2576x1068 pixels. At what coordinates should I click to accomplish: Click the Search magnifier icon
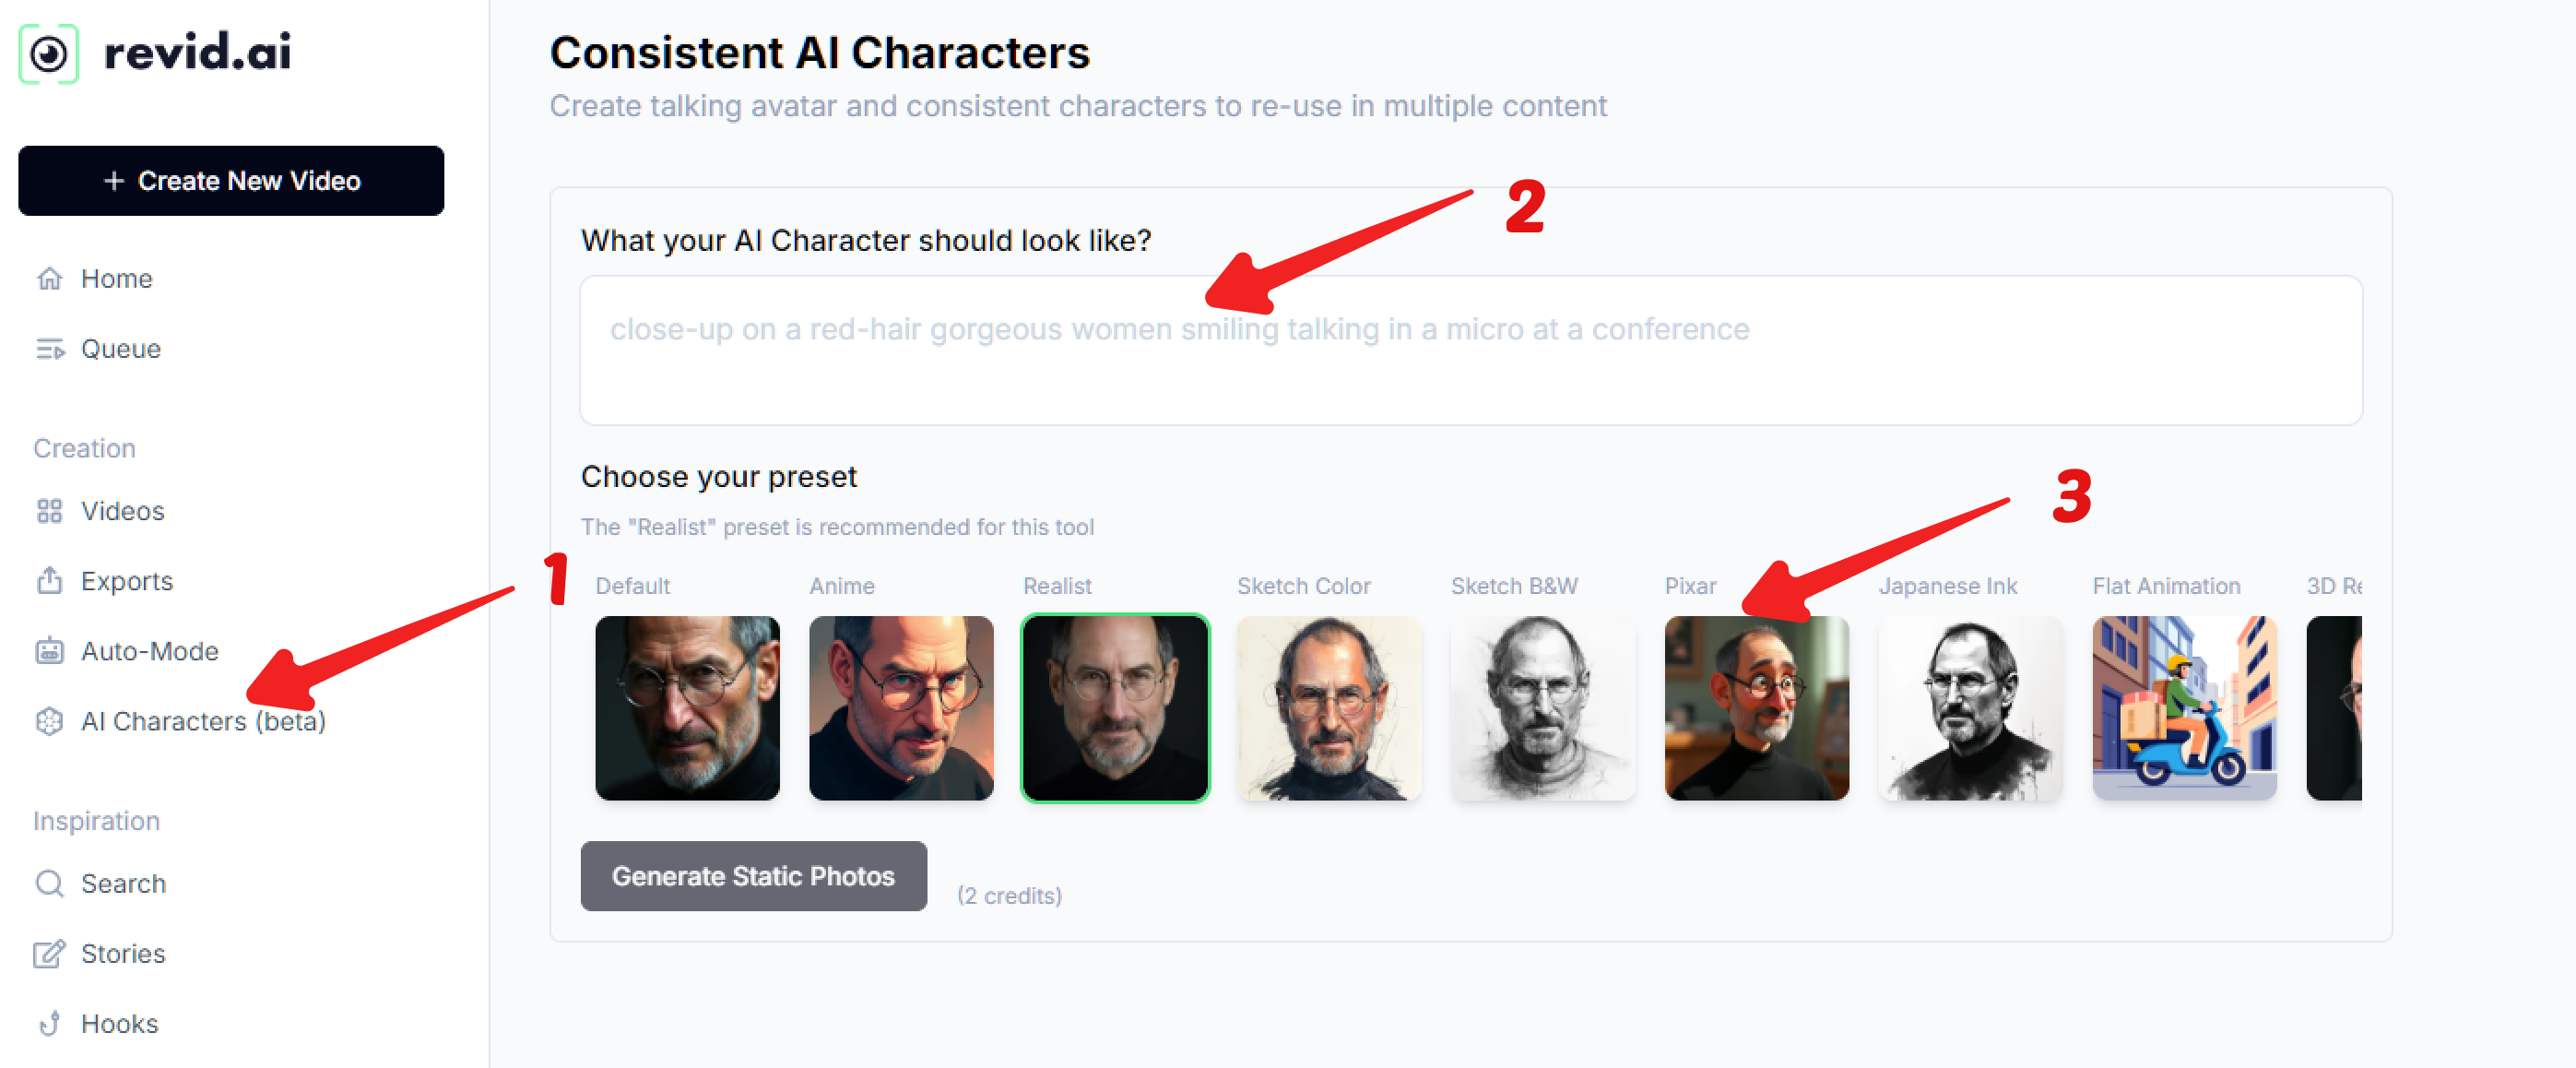49,884
